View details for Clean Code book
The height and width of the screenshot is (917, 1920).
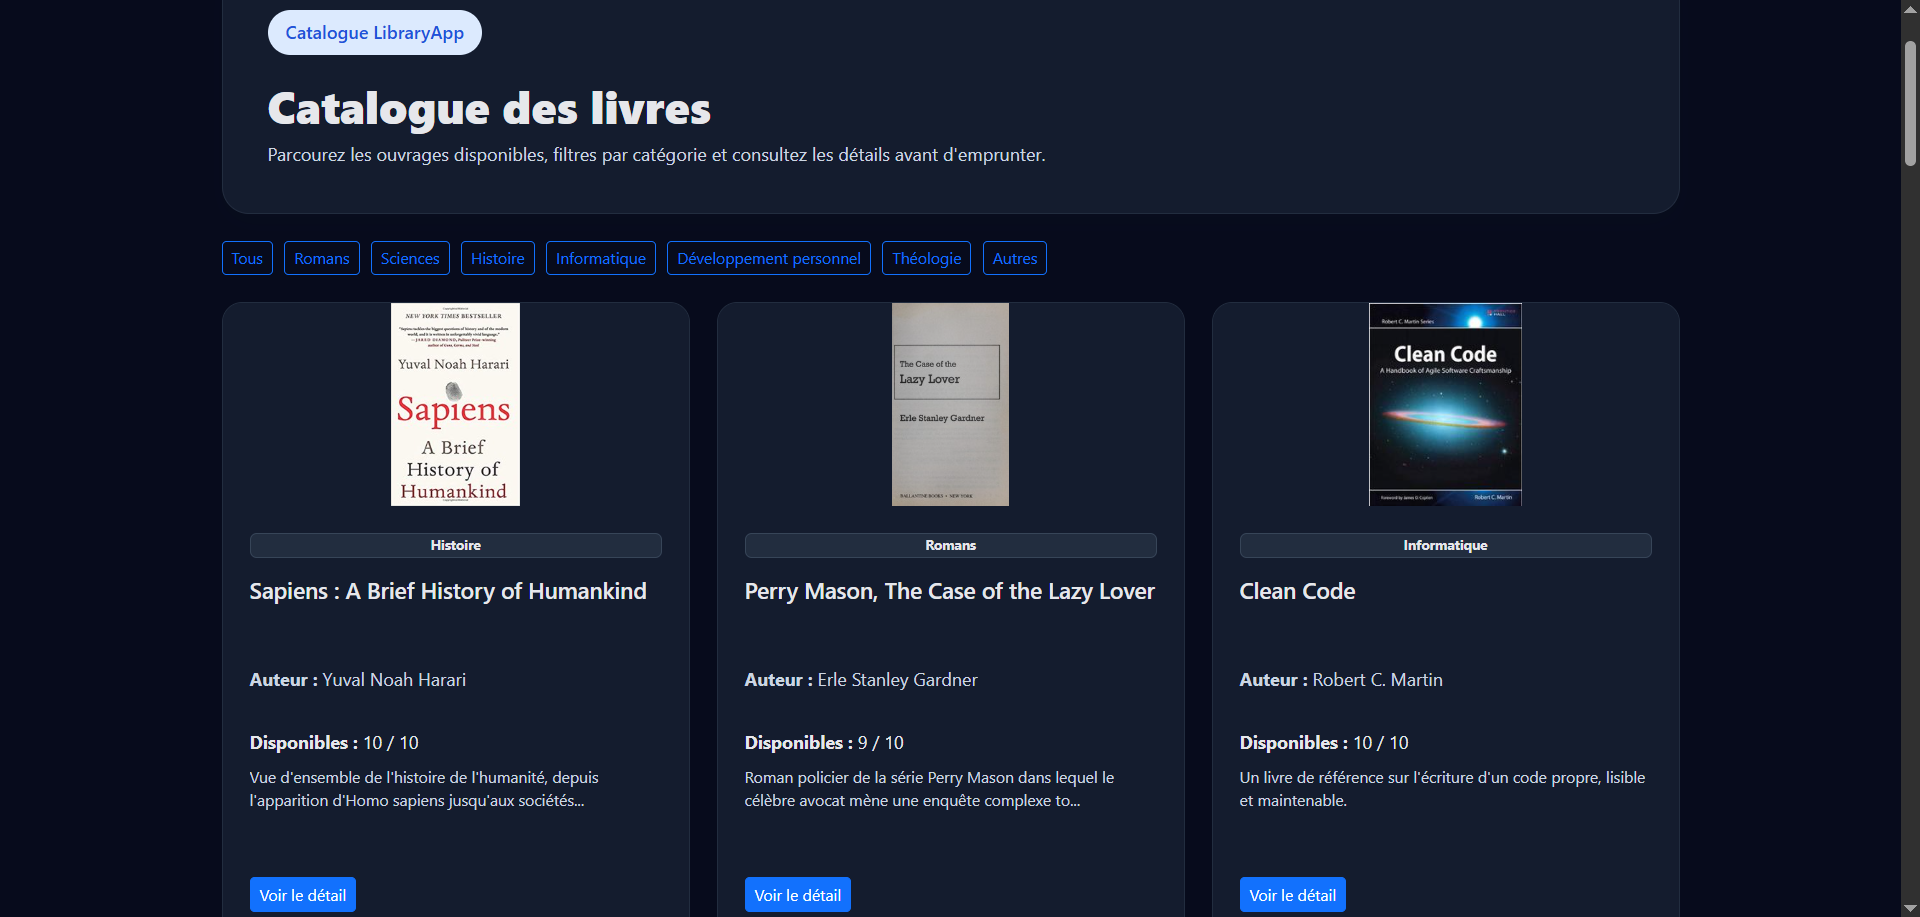point(1293,895)
